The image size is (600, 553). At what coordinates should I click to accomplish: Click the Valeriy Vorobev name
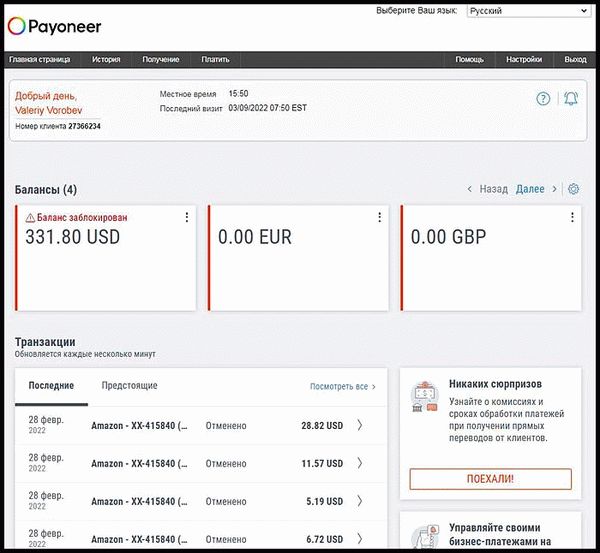click(49, 111)
